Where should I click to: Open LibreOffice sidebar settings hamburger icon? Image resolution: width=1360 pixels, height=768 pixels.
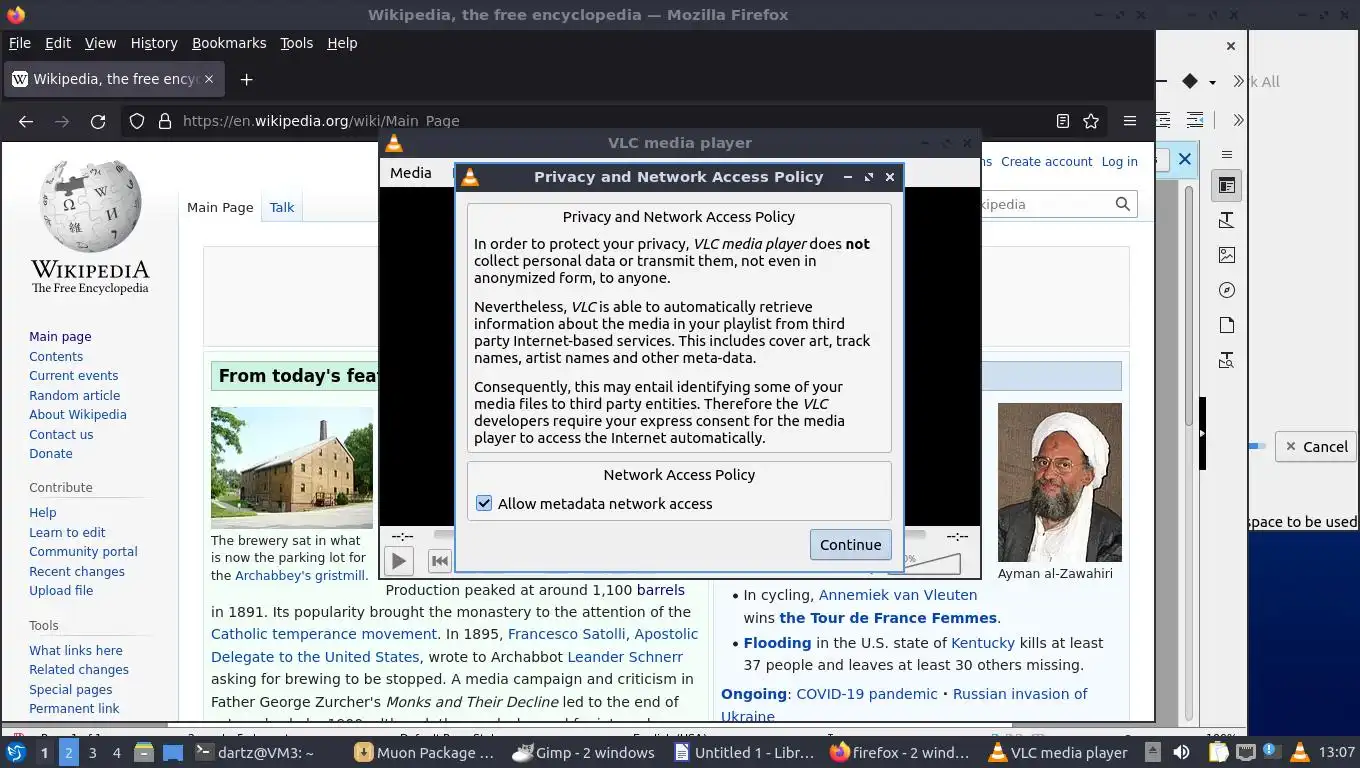(1227, 154)
